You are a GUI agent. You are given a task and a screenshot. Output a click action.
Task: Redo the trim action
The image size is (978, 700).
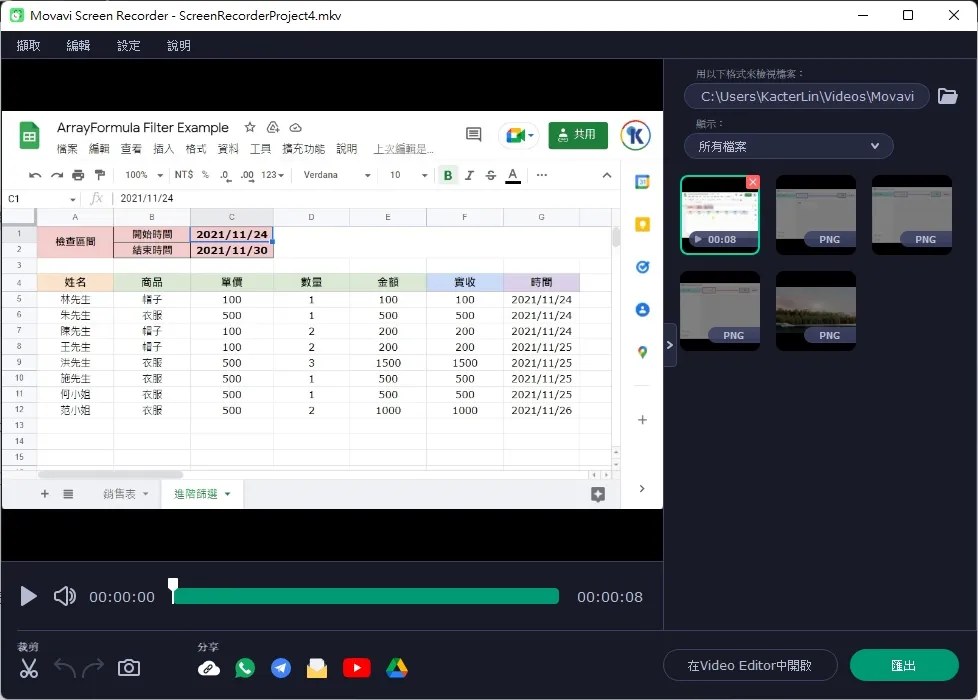point(93,668)
